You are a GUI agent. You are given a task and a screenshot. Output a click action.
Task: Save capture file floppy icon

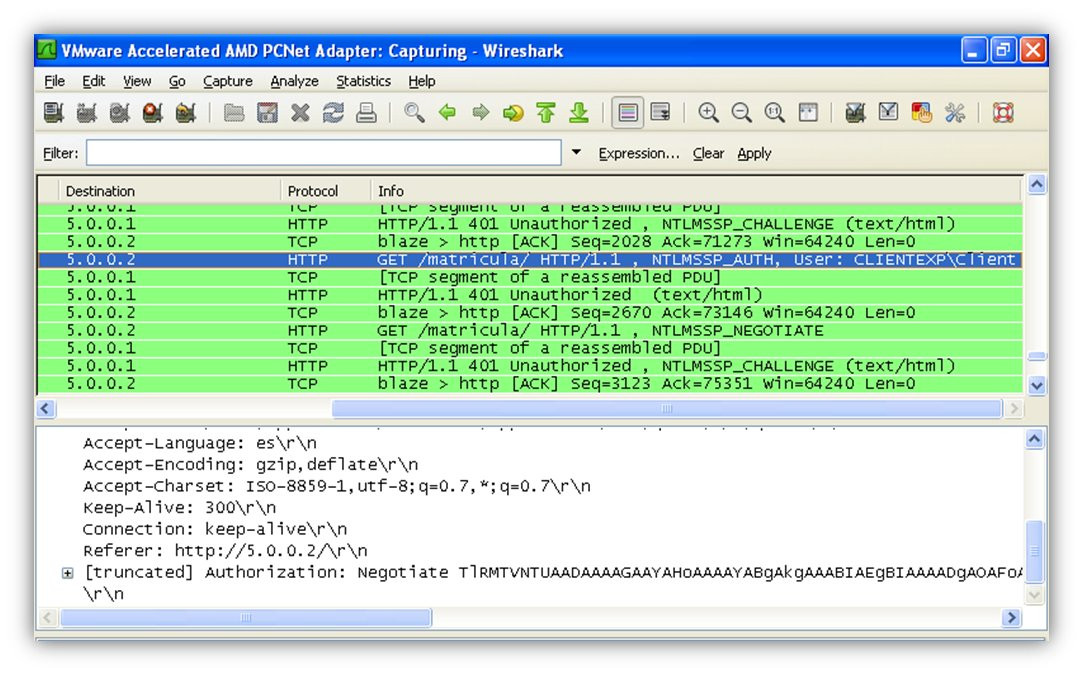point(267,112)
